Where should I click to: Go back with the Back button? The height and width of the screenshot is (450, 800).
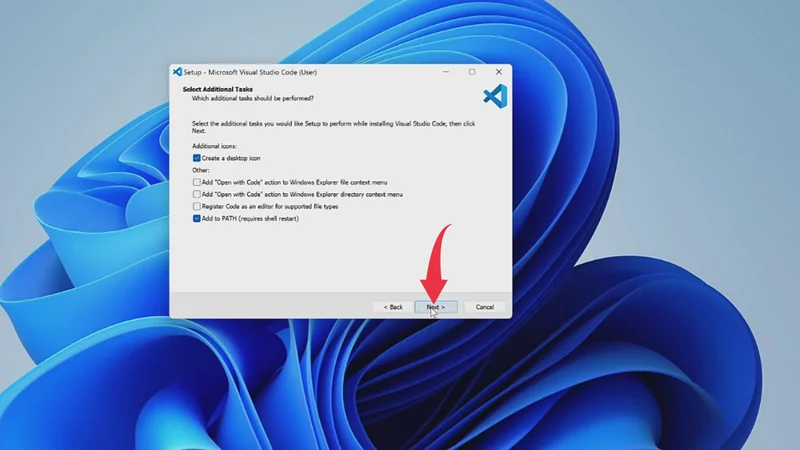pos(393,307)
